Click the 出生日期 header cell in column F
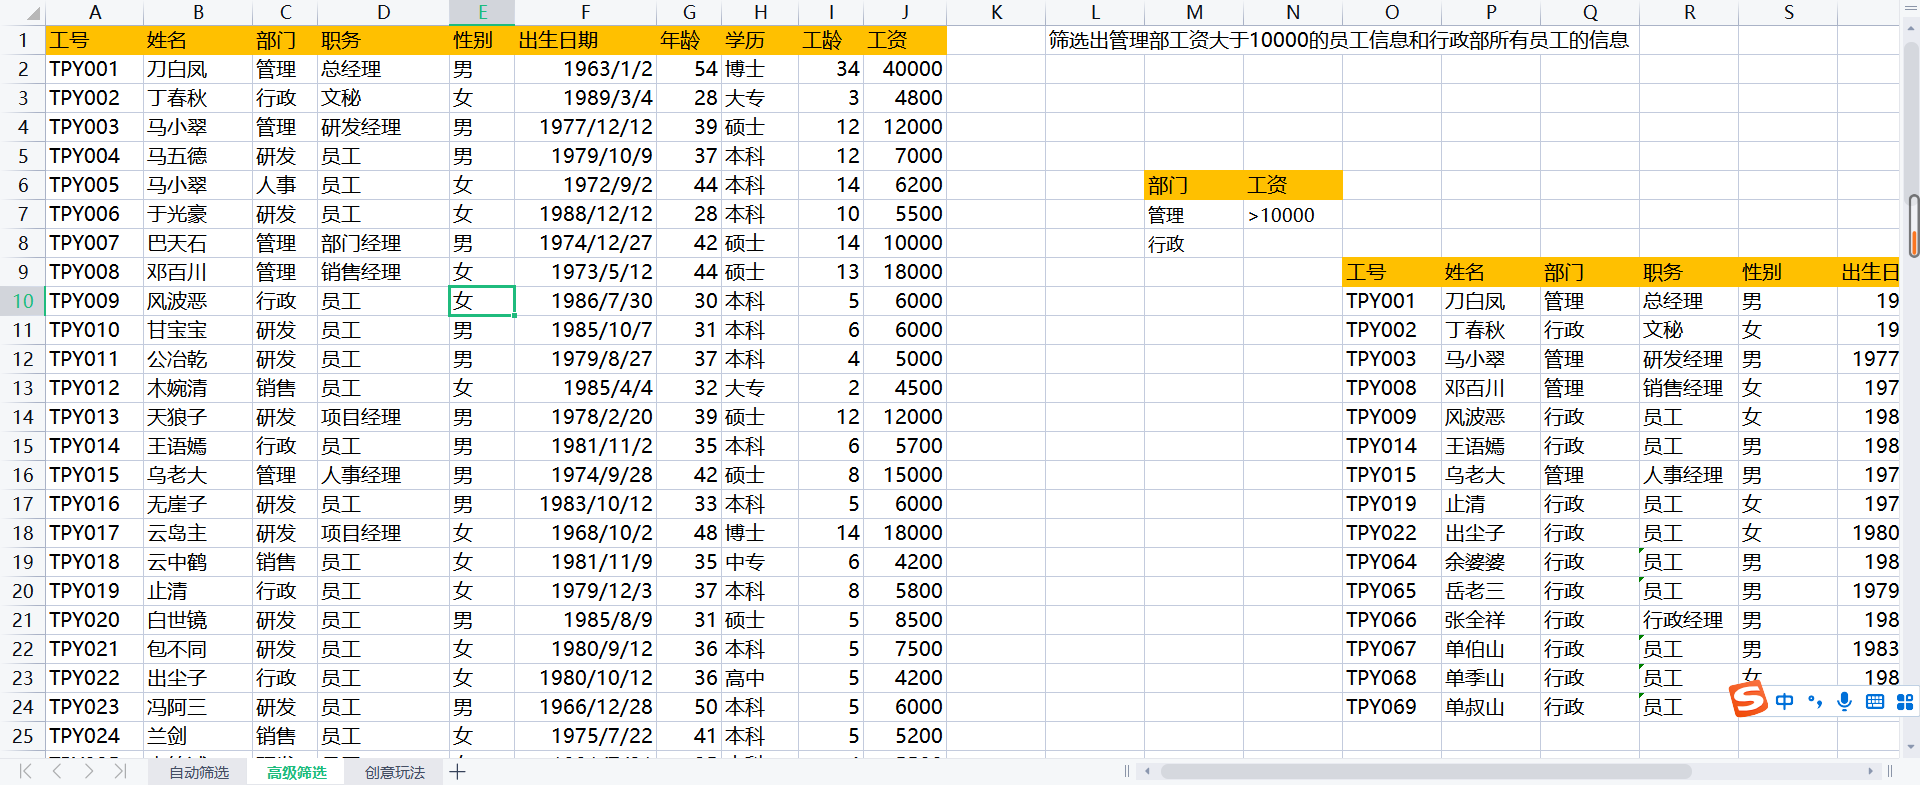This screenshot has width=1920, height=785. [585, 41]
